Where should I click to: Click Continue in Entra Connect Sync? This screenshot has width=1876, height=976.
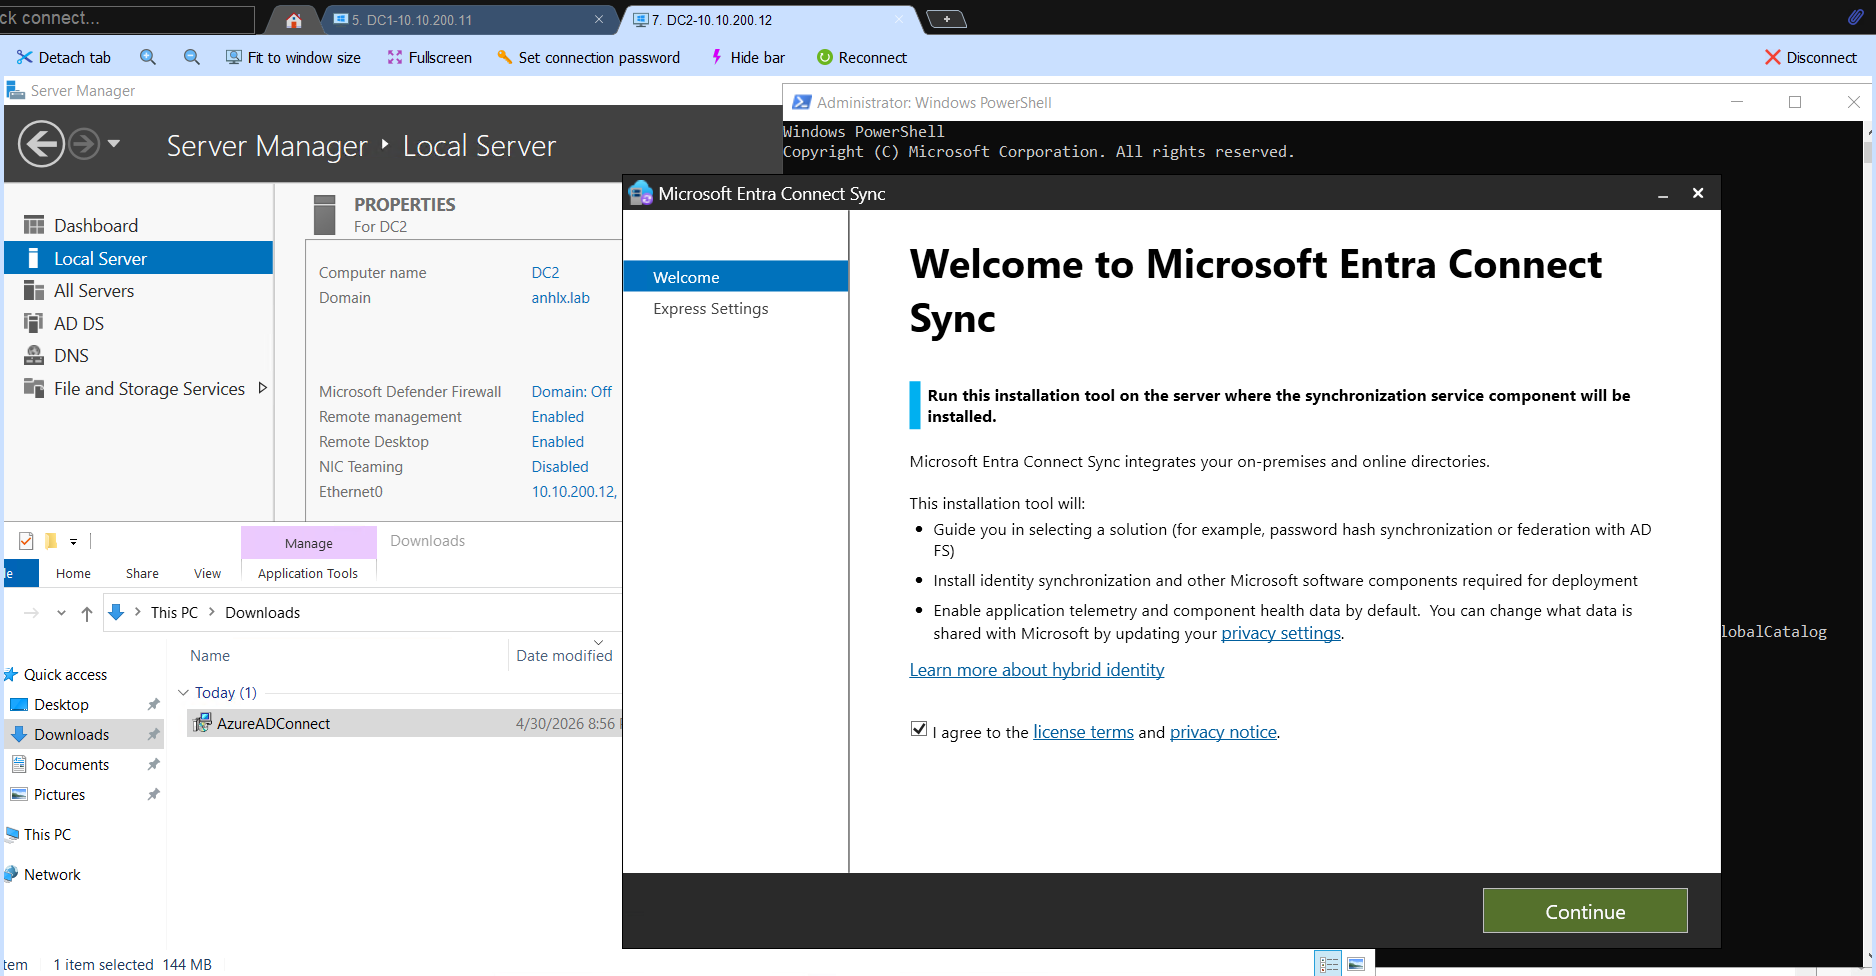coord(1585,911)
